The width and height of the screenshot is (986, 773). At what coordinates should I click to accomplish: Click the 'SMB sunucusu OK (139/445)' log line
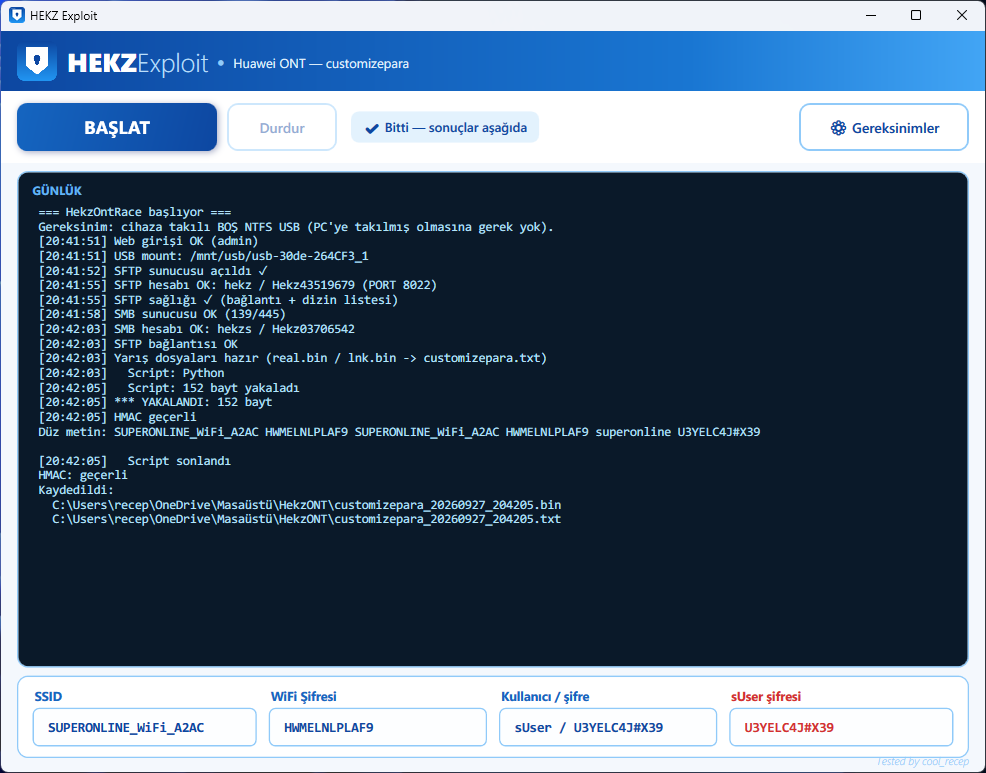pyautogui.click(x=162, y=314)
